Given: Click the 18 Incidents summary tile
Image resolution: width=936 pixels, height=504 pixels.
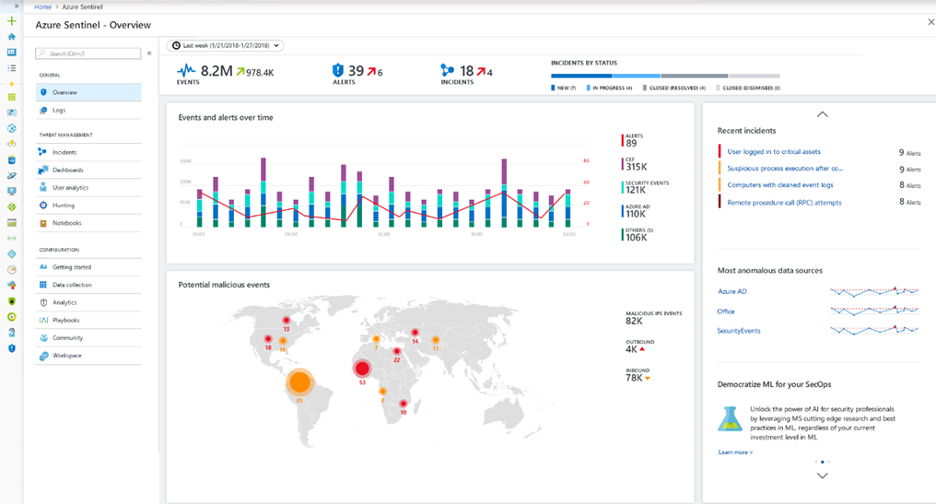Looking at the screenshot, I should (466, 73).
